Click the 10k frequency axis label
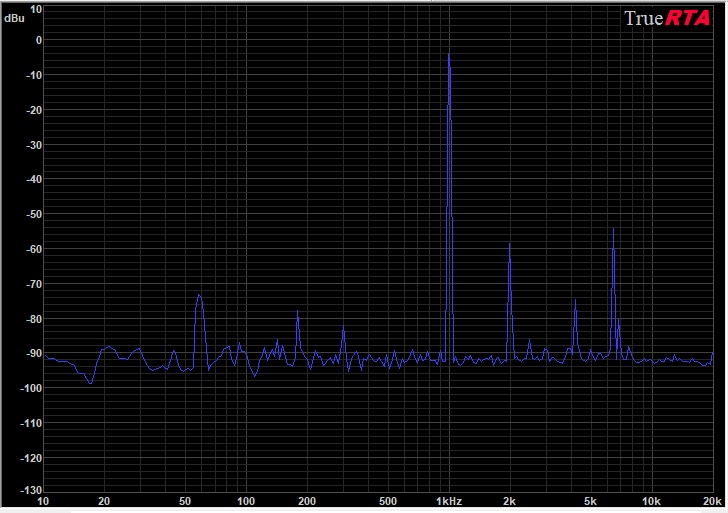Viewport: 728px width, 513px height. point(651,501)
